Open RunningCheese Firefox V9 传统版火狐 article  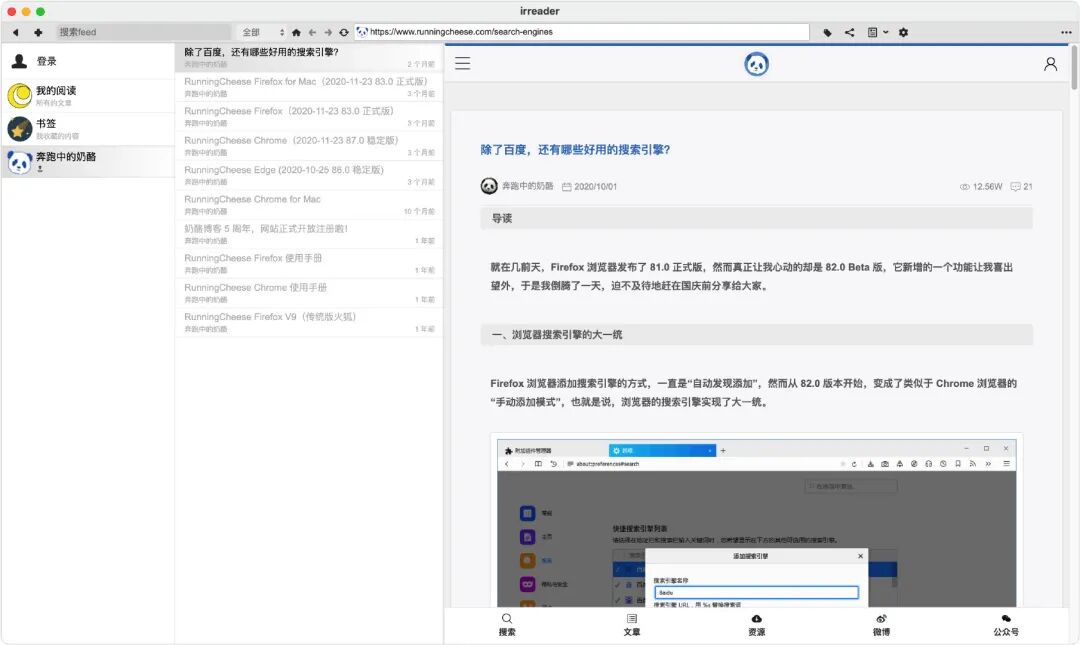click(x=309, y=322)
